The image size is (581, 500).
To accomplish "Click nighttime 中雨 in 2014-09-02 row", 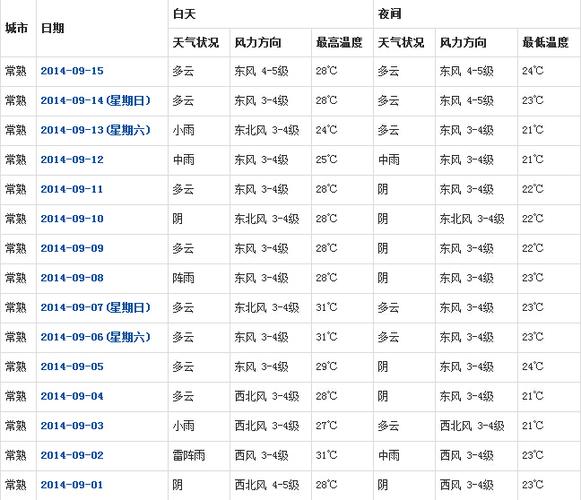I will tap(389, 456).
